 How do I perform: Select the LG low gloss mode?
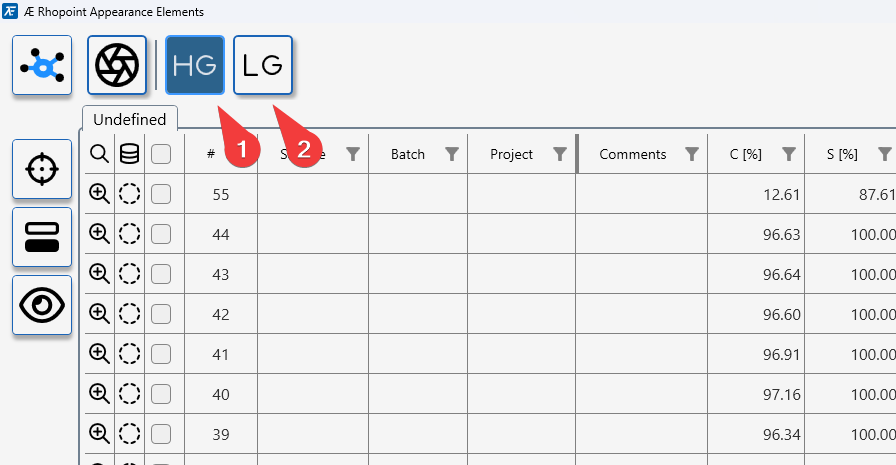(x=262, y=66)
